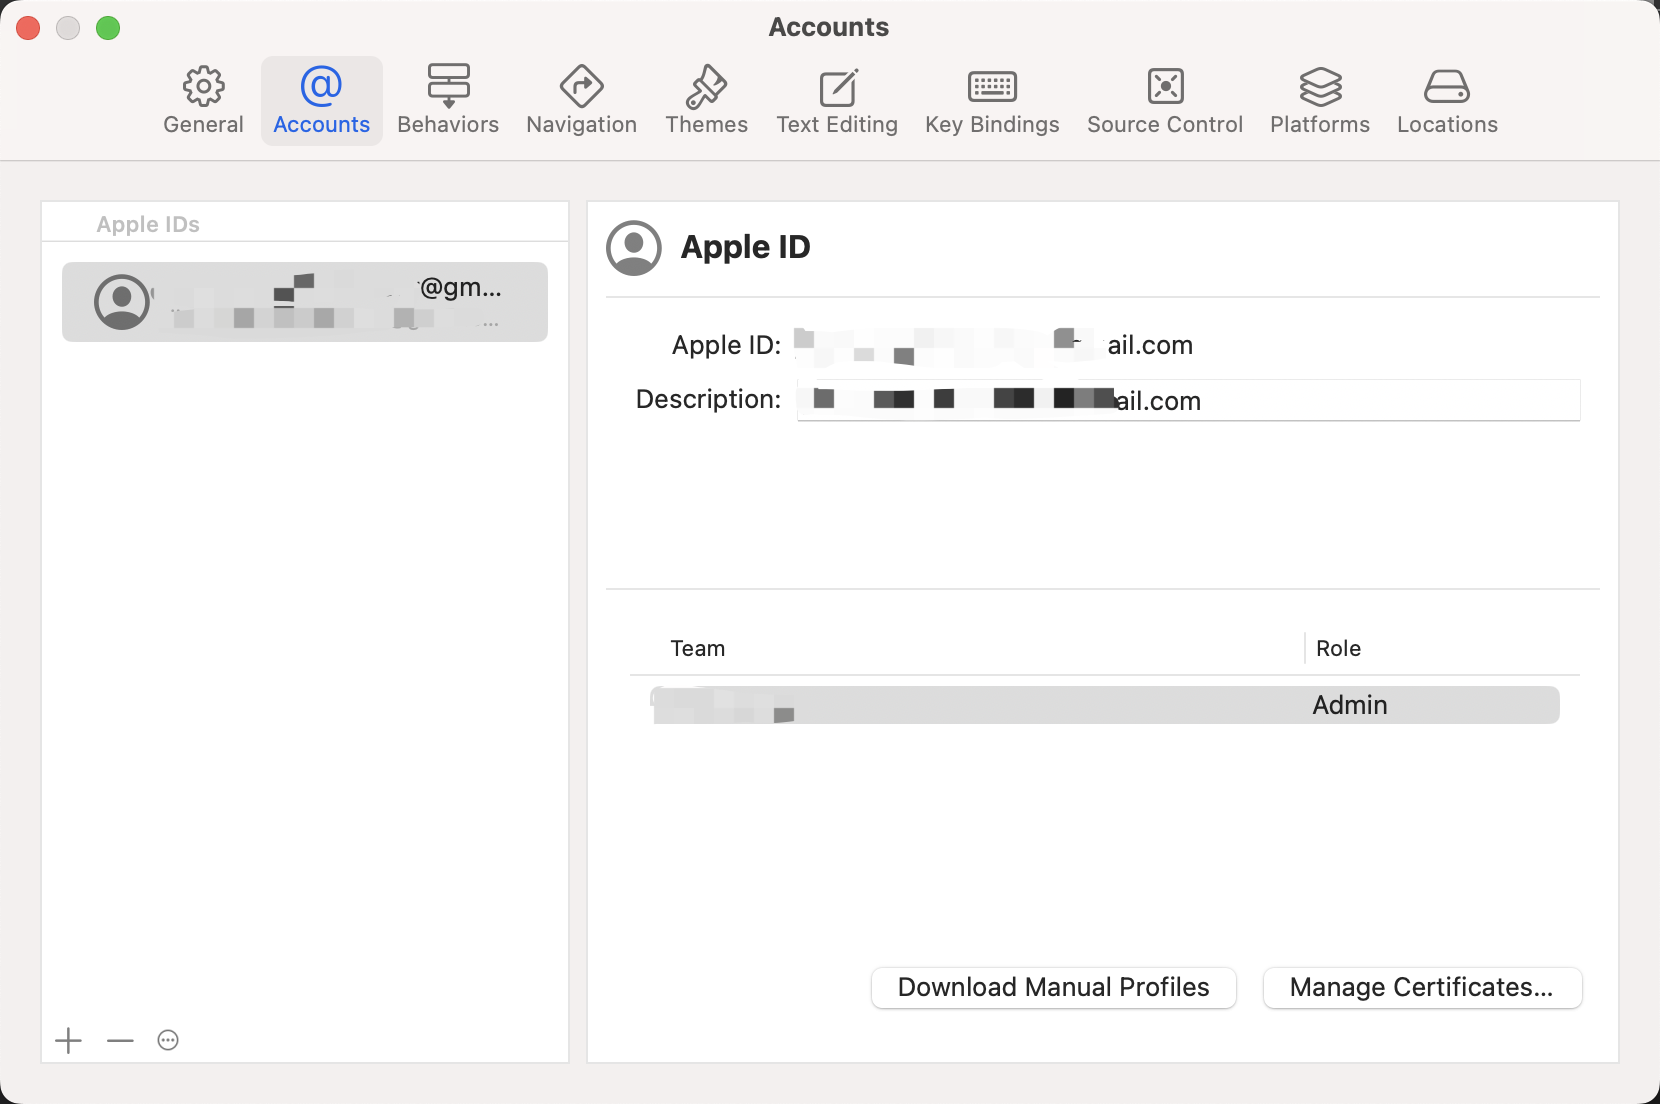Open Manage Certificates dialog
Image resolution: width=1660 pixels, height=1104 pixels.
1422,988
